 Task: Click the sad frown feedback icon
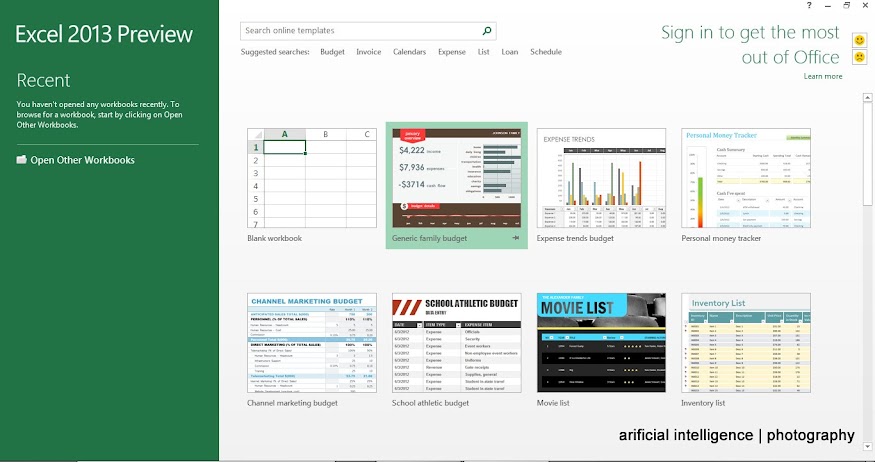pyautogui.click(x=859, y=57)
